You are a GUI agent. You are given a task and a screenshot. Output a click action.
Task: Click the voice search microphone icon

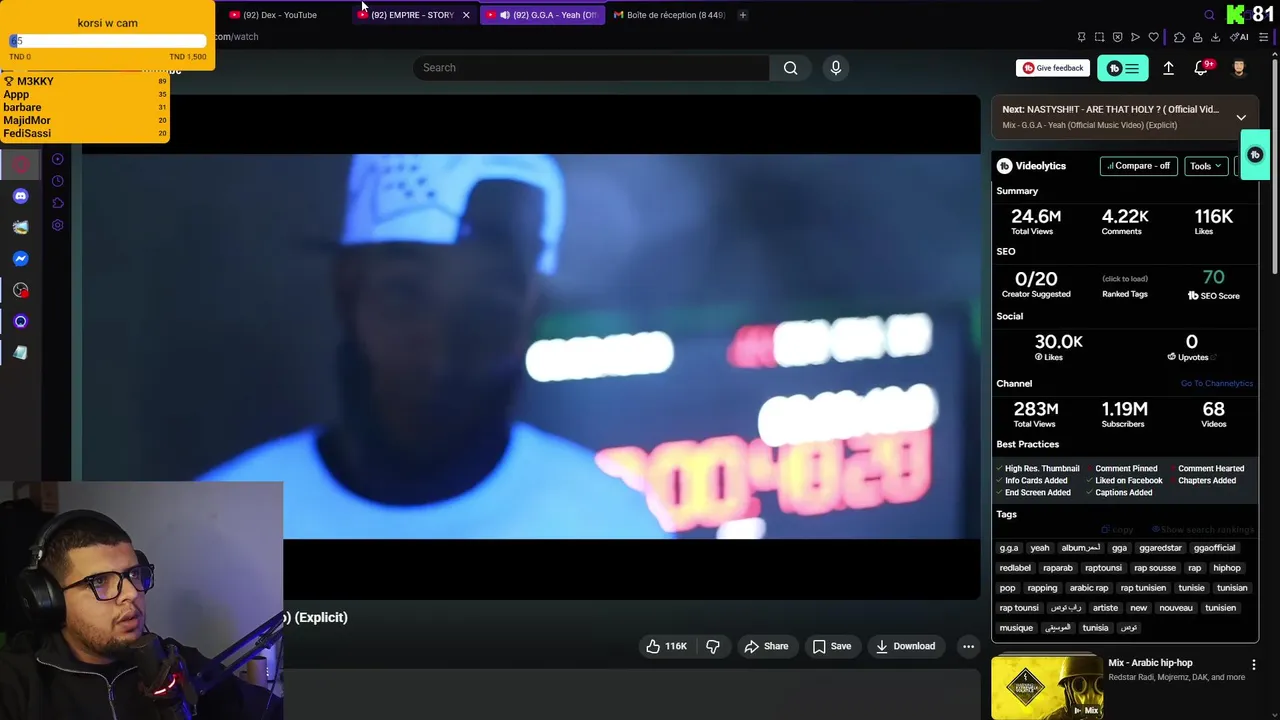(836, 68)
